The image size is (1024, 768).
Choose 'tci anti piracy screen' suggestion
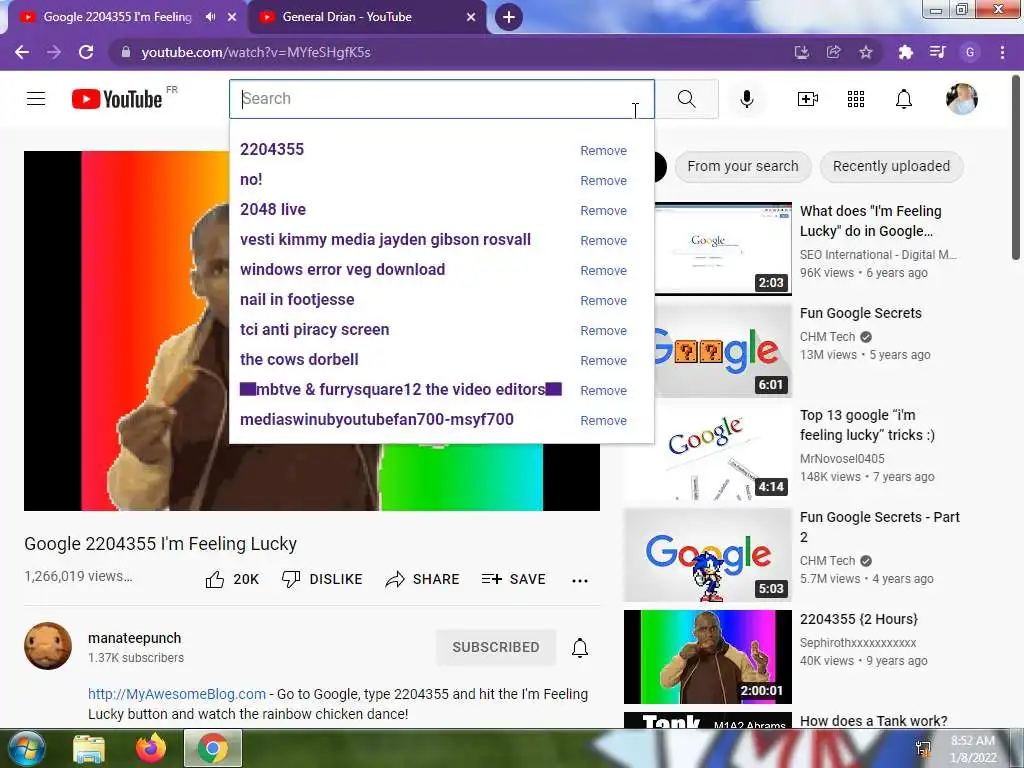pos(314,330)
